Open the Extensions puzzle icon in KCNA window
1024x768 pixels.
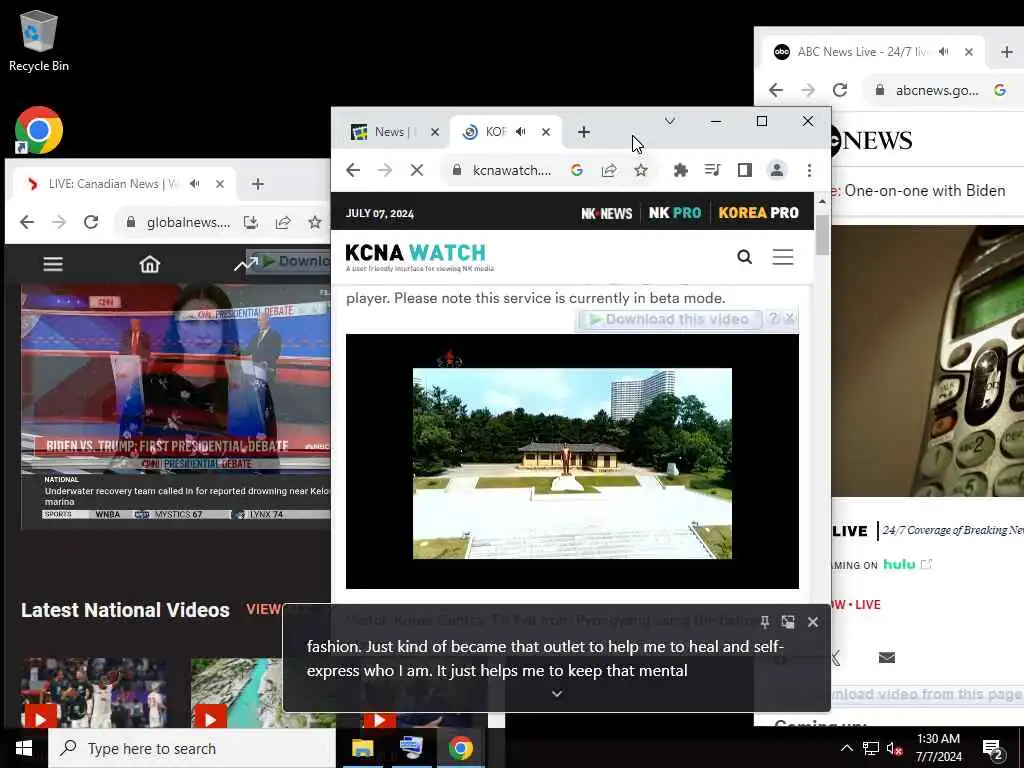(680, 170)
